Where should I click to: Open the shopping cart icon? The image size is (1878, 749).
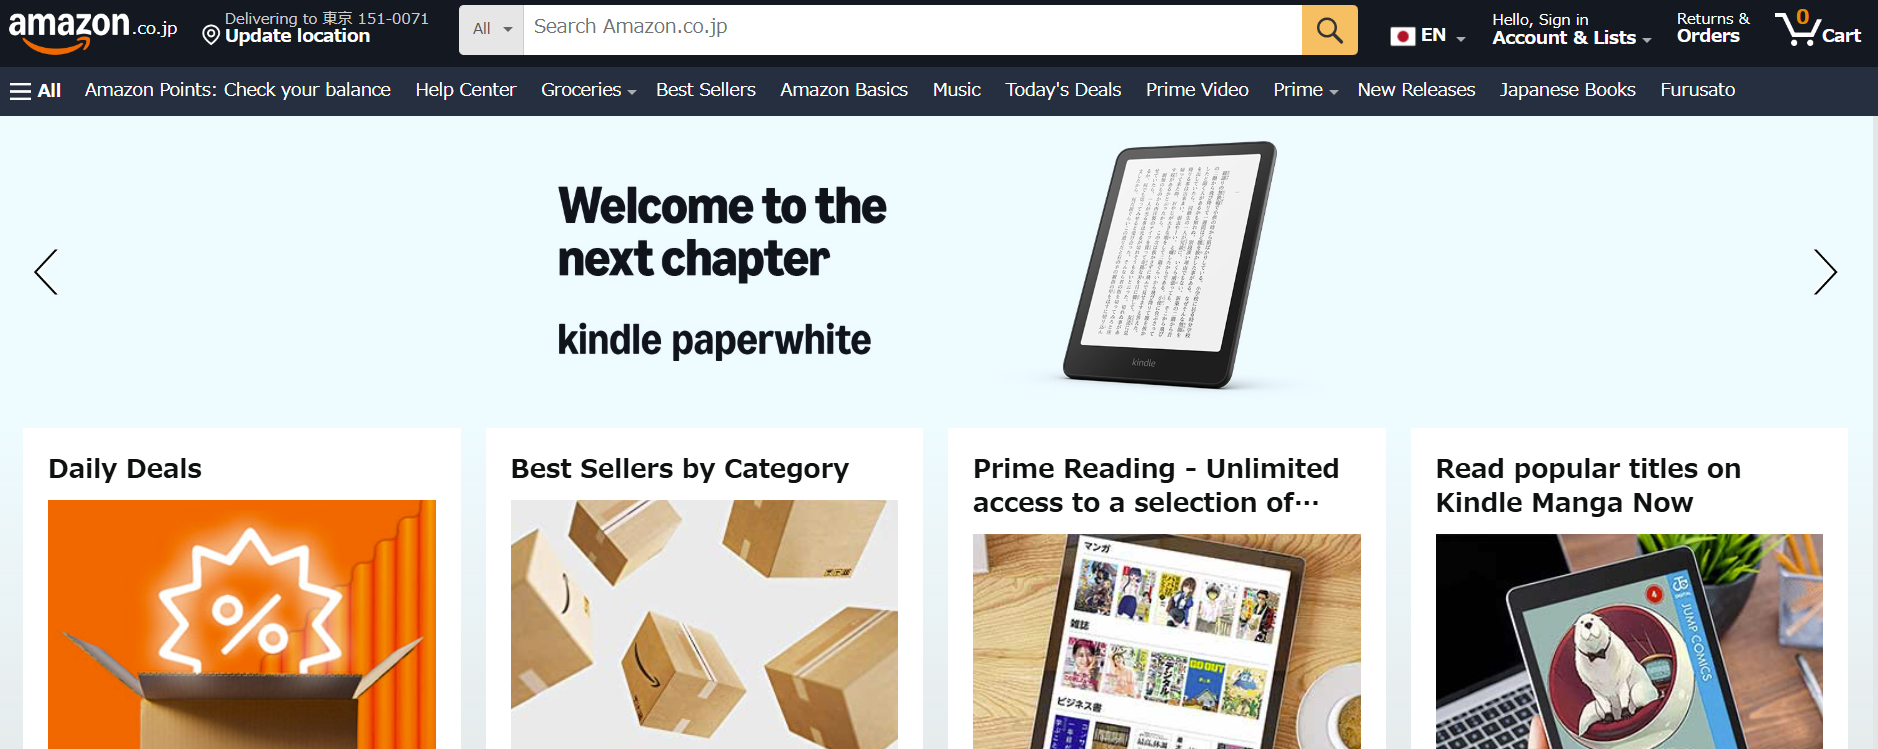1817,29
